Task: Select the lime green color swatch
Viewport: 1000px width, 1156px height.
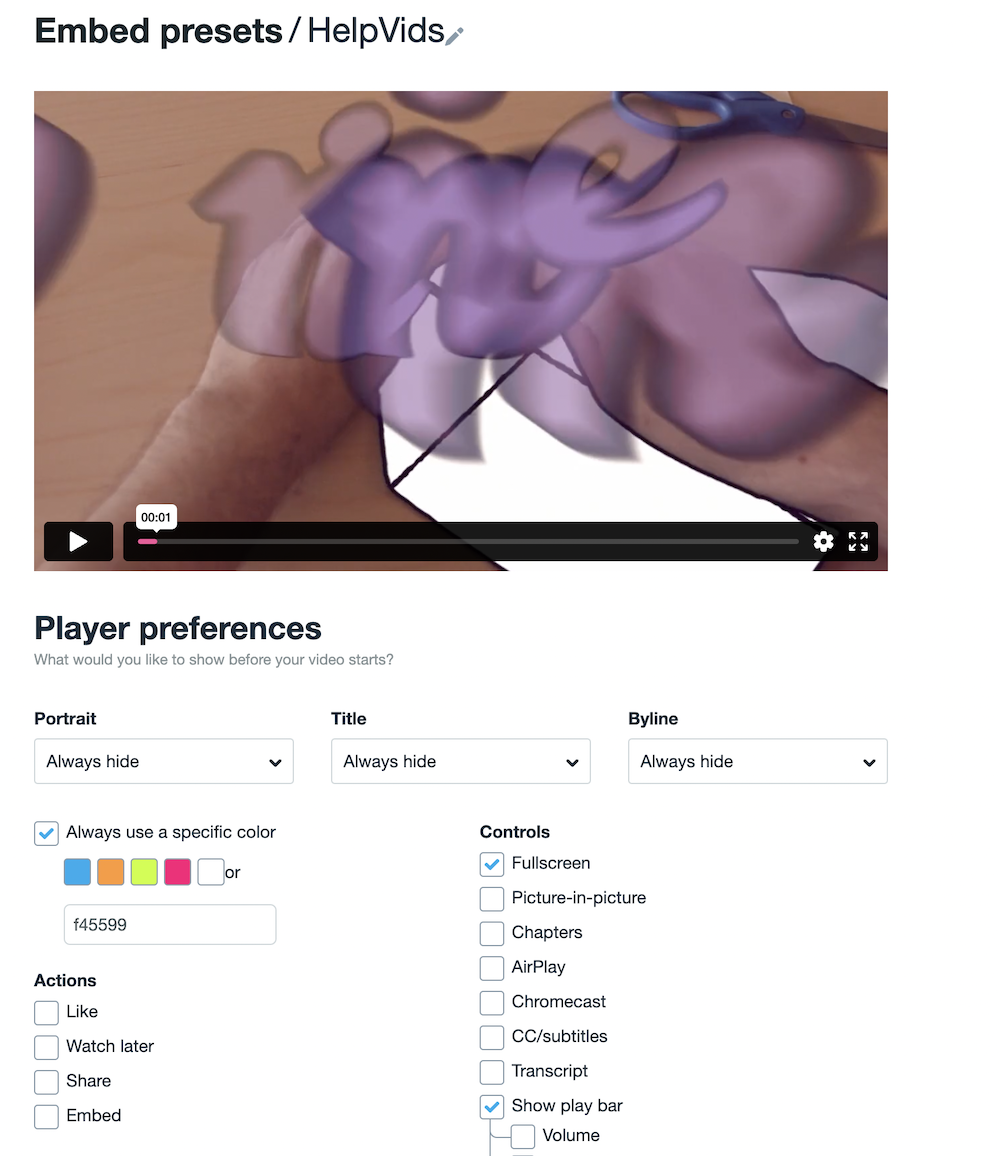Action: pos(144,872)
